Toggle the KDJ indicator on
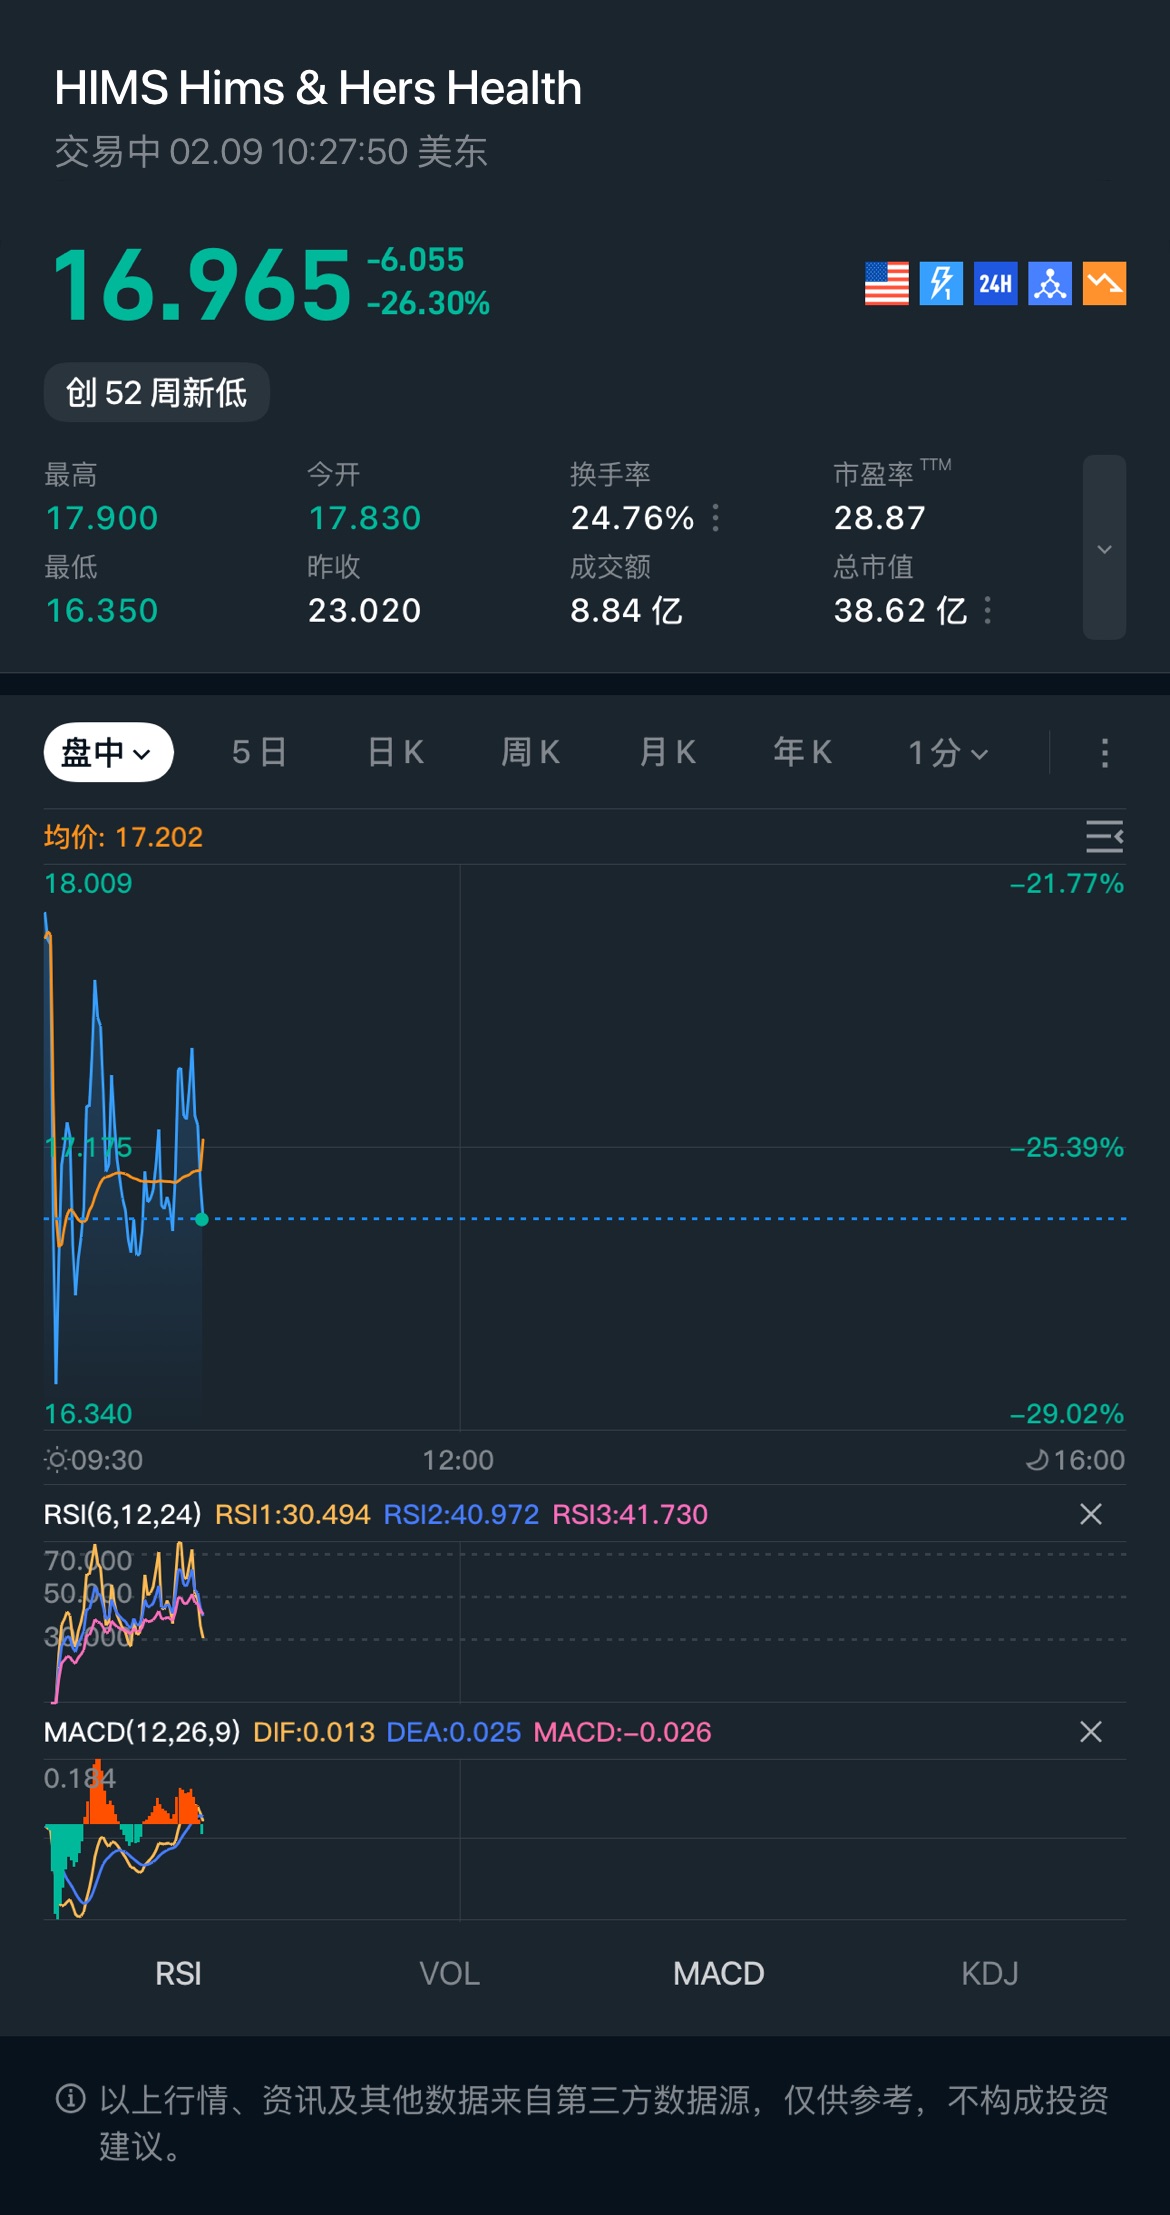 [x=989, y=1973]
